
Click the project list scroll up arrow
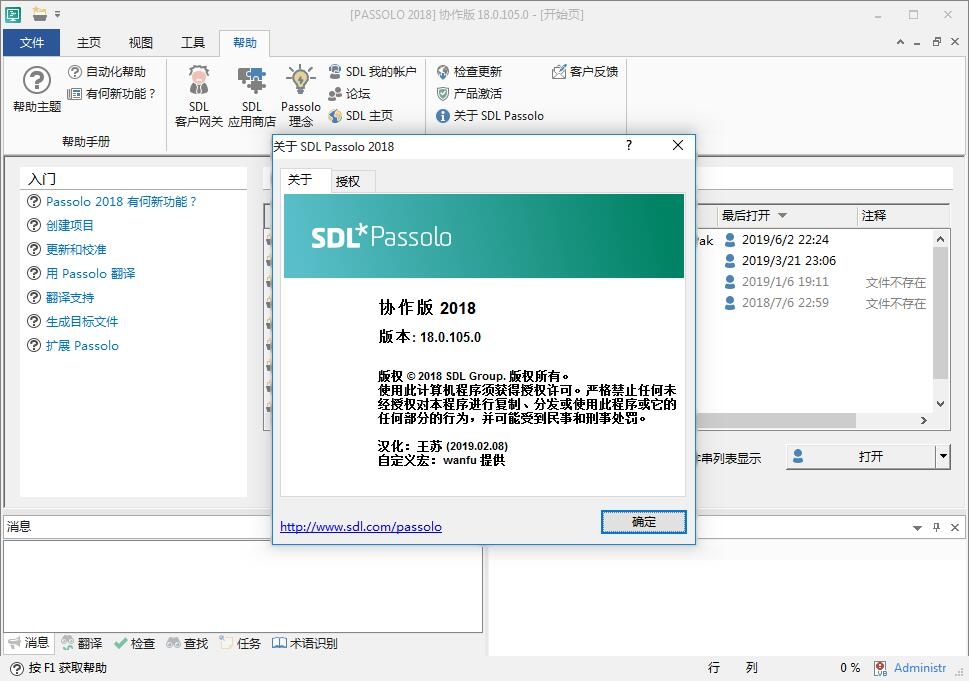click(940, 239)
